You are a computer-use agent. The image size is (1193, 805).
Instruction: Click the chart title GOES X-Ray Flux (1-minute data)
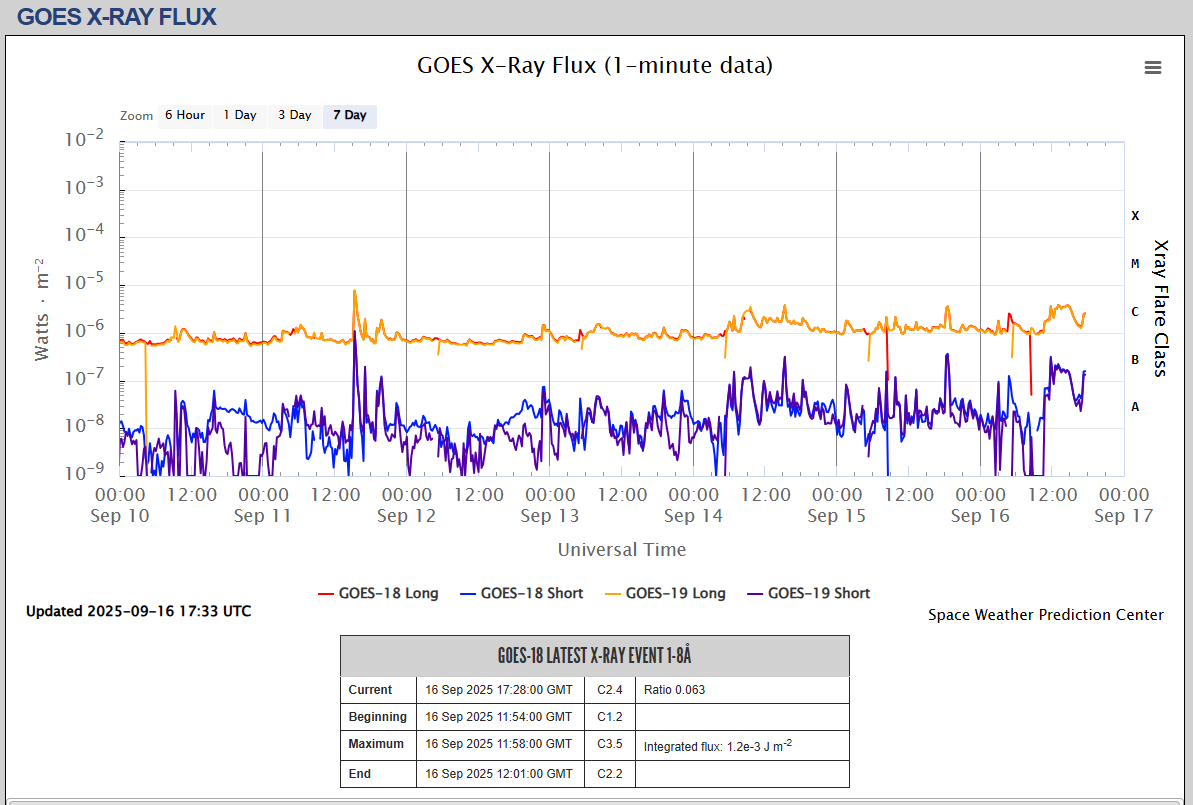point(595,65)
